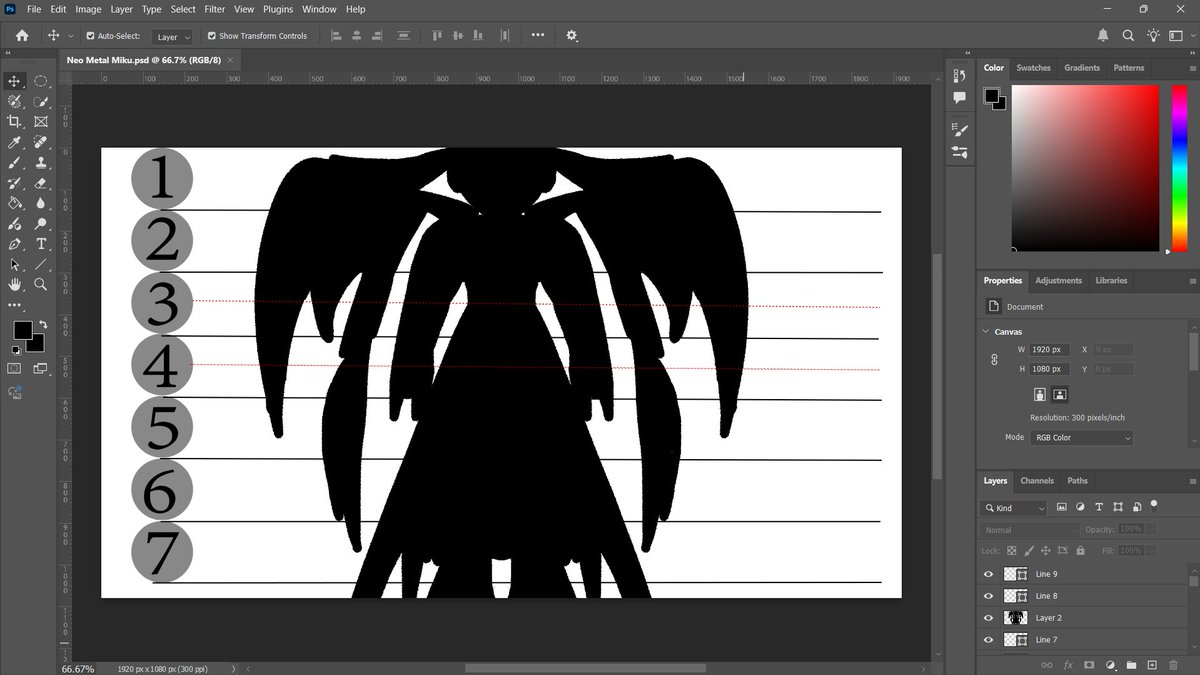Select the Crop tool
Viewport: 1200px width, 675px height.
tap(15, 122)
